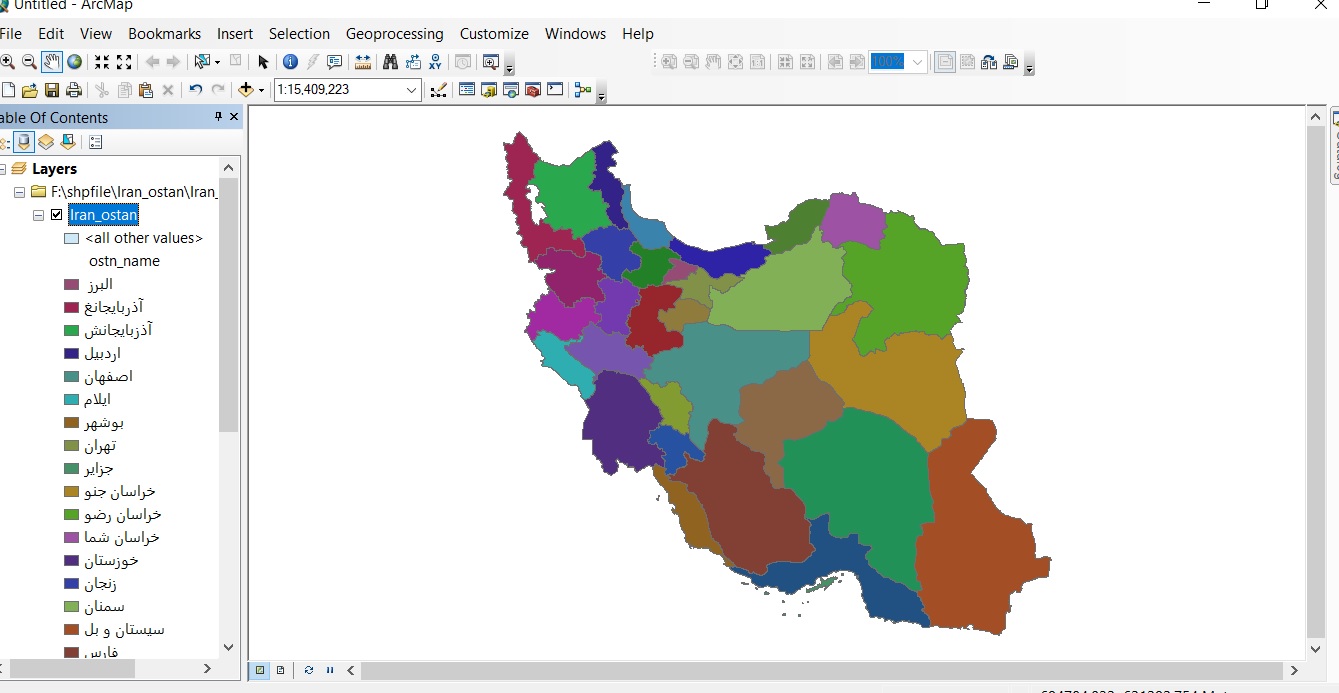This screenshot has height=693, width=1339.
Task: Click the Go To XY tool
Action: (436, 62)
